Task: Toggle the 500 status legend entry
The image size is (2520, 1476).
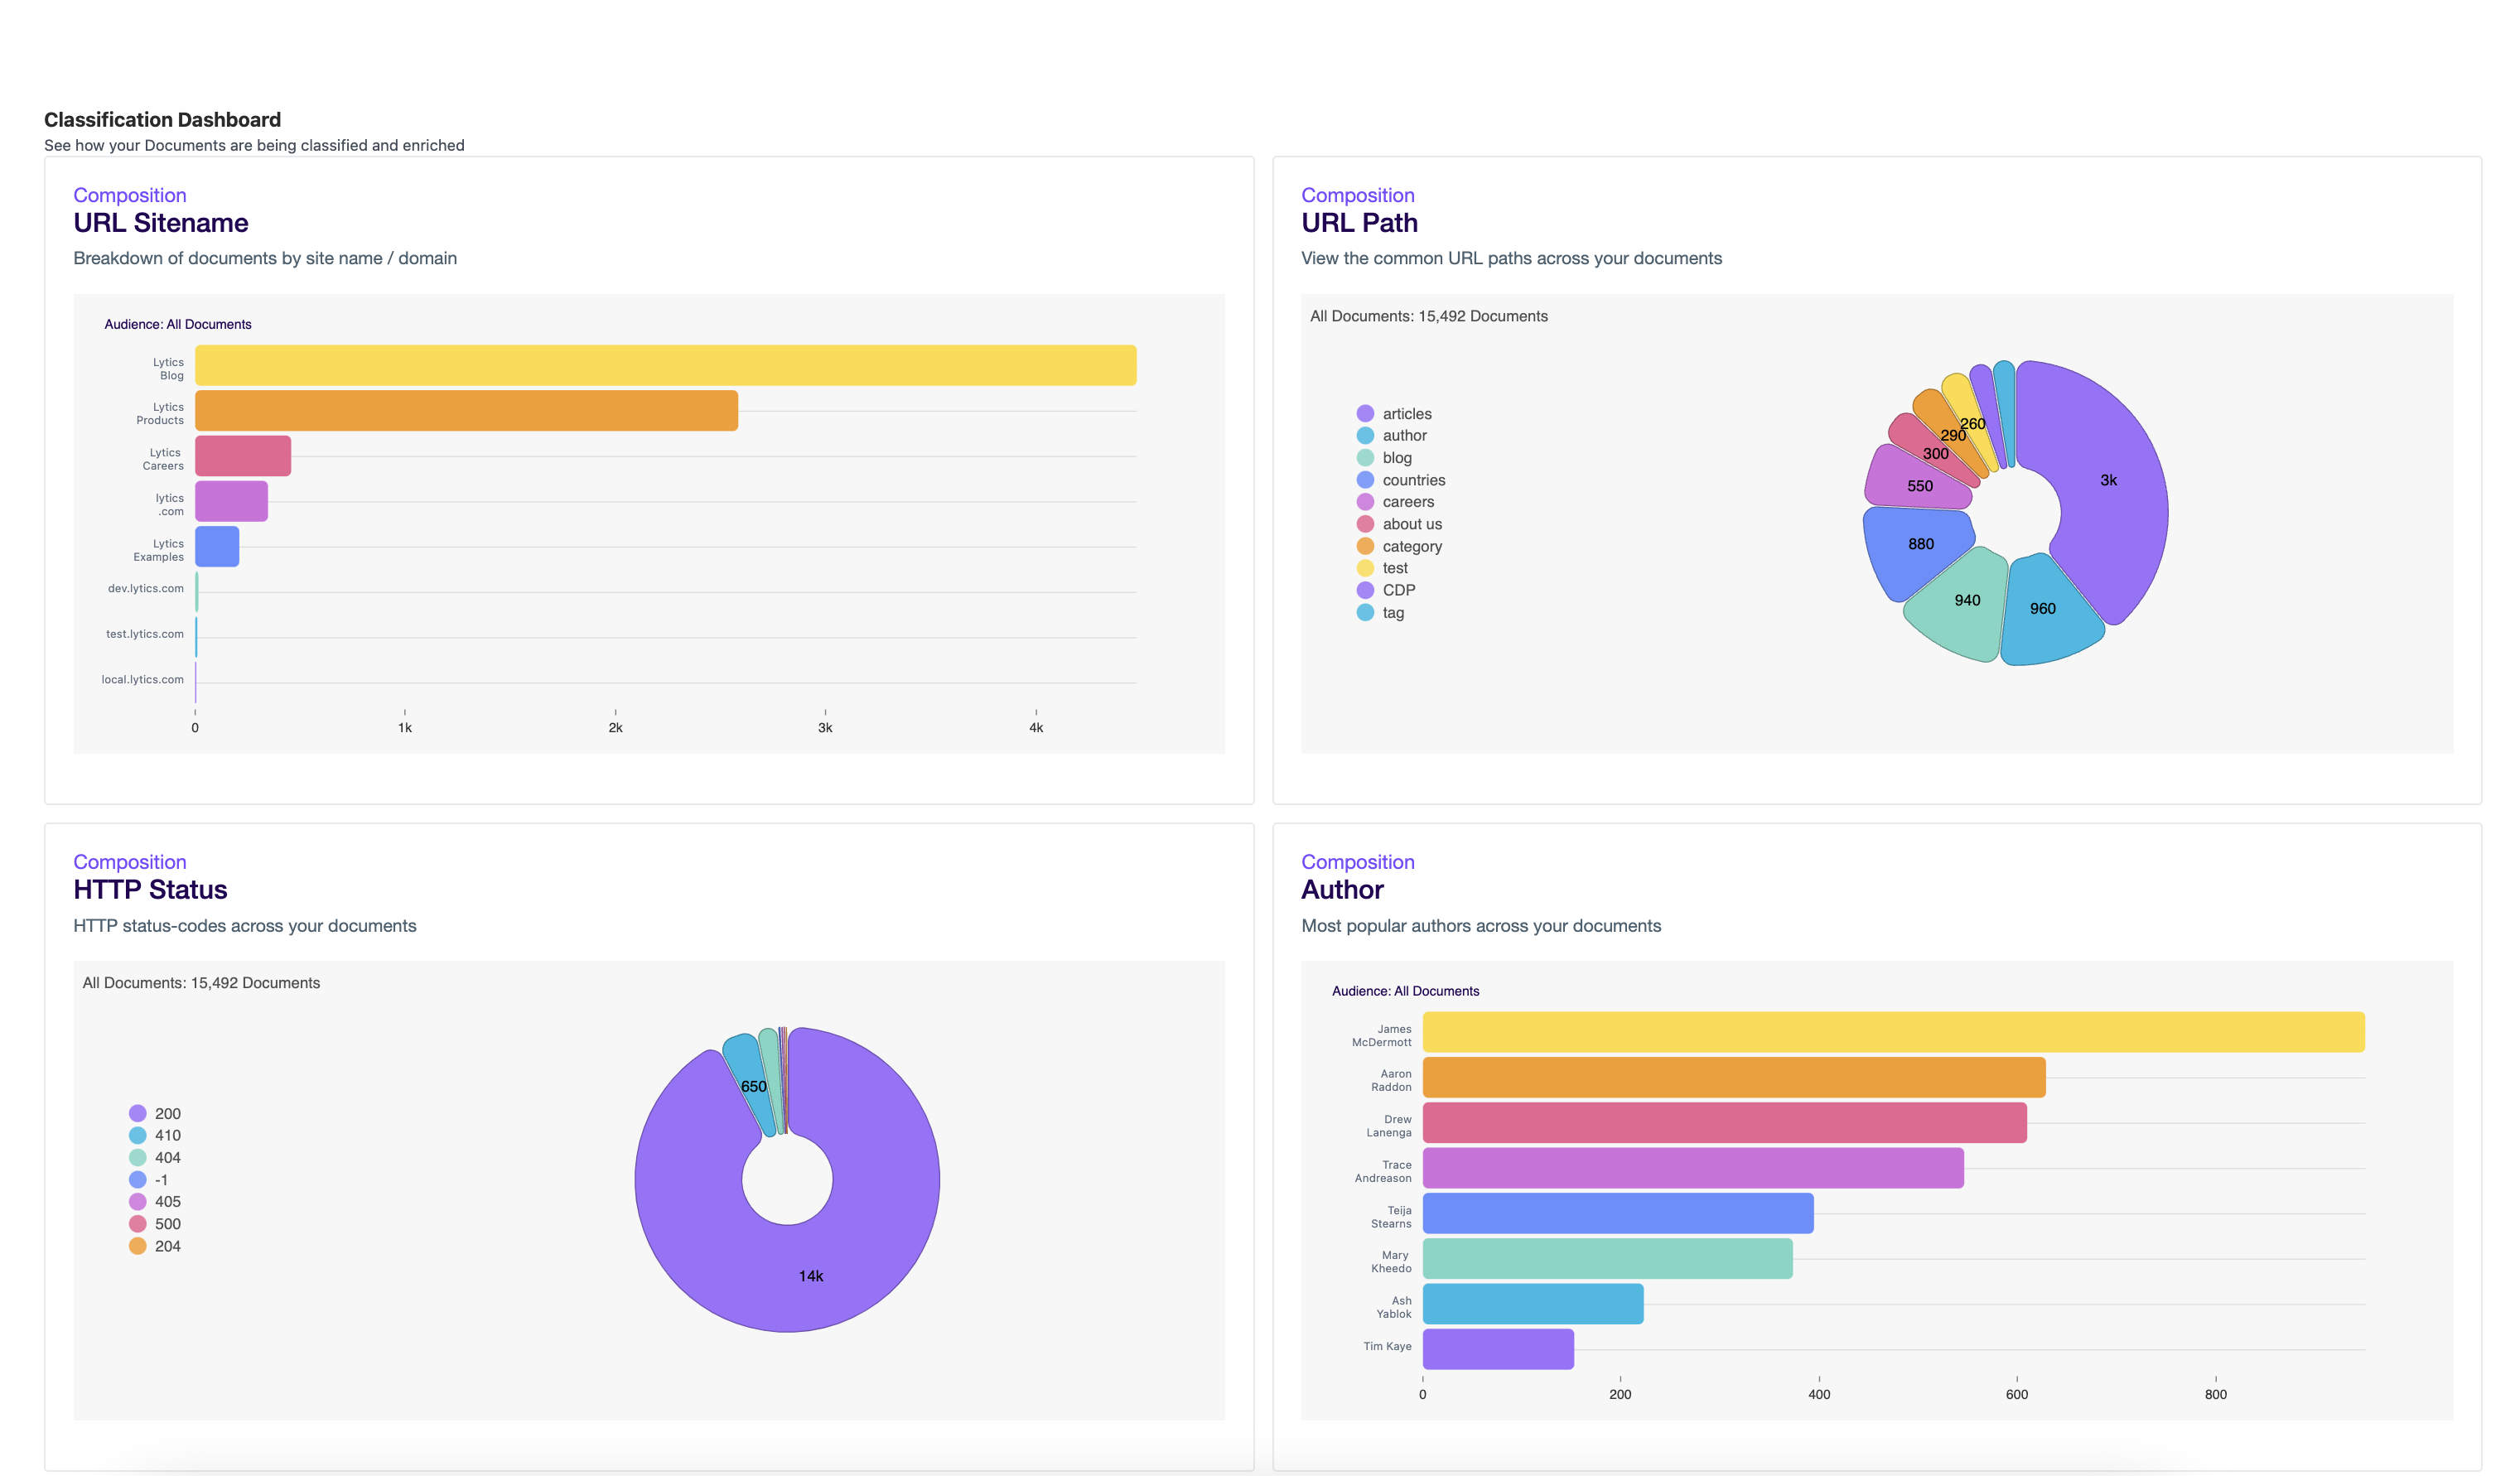Action: click(167, 1224)
